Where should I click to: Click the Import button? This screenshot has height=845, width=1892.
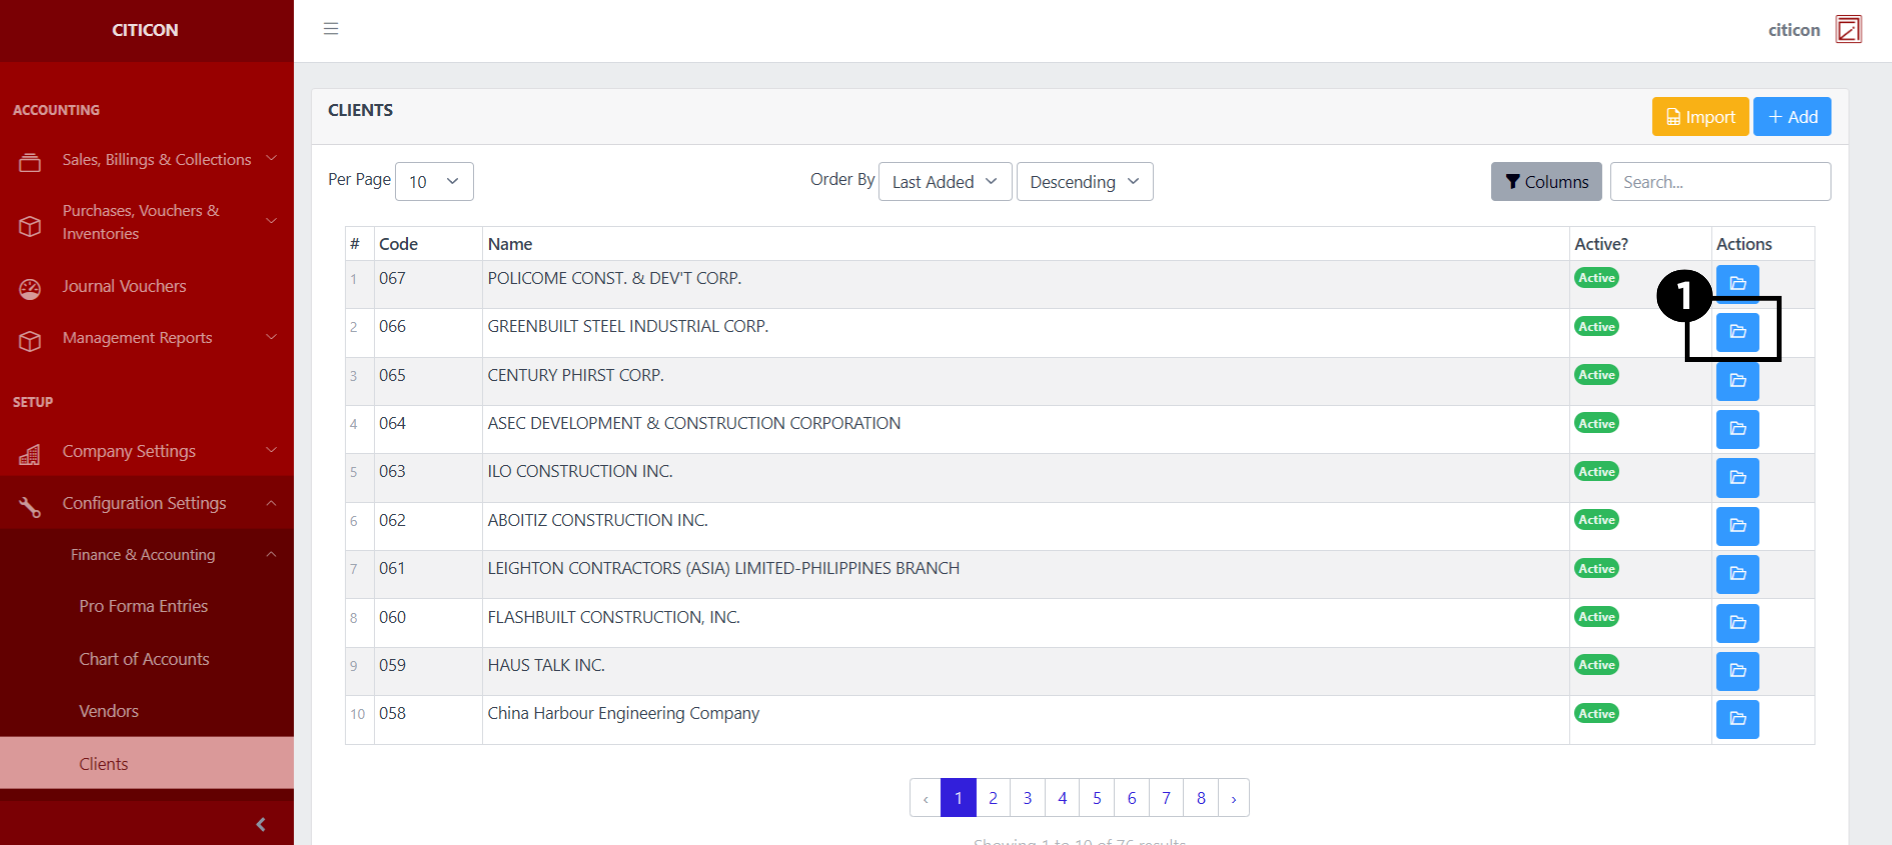[x=1700, y=117]
